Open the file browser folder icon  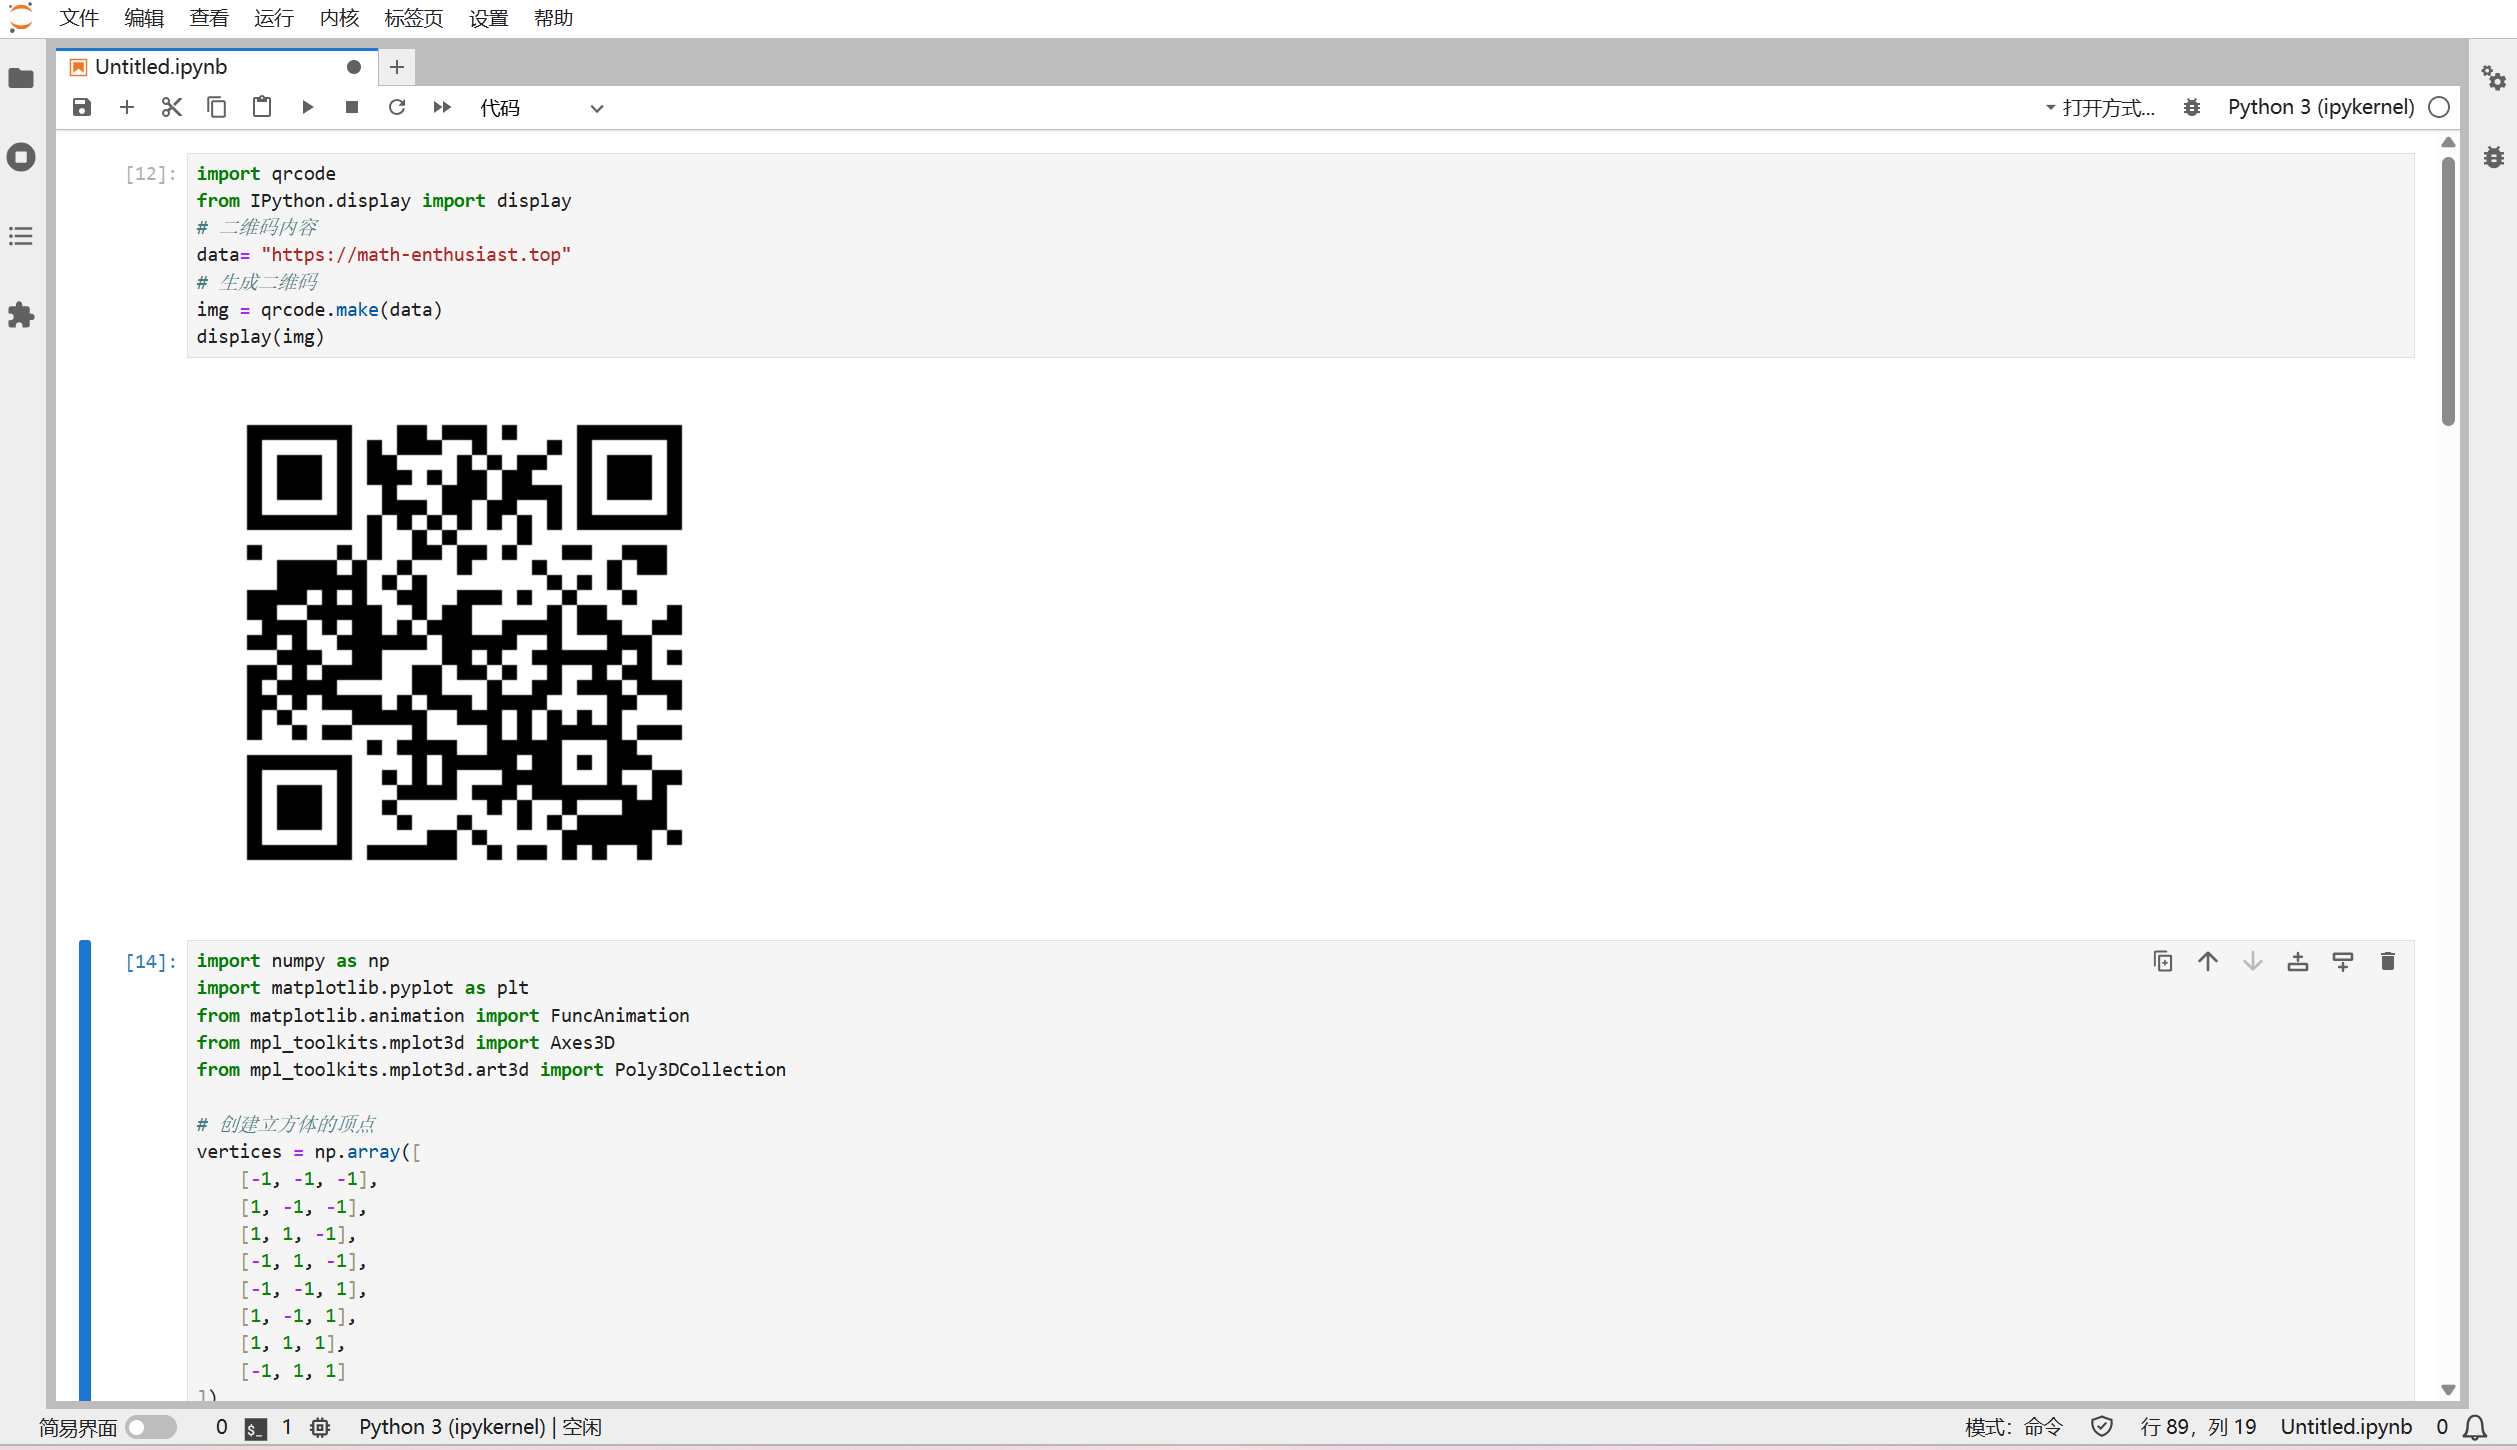[21, 78]
